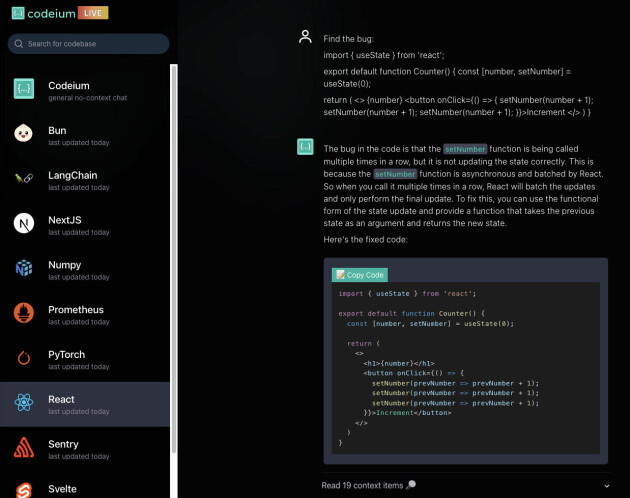Click the Codeium bot avatar in chat
The image size is (630, 498).
click(305, 146)
